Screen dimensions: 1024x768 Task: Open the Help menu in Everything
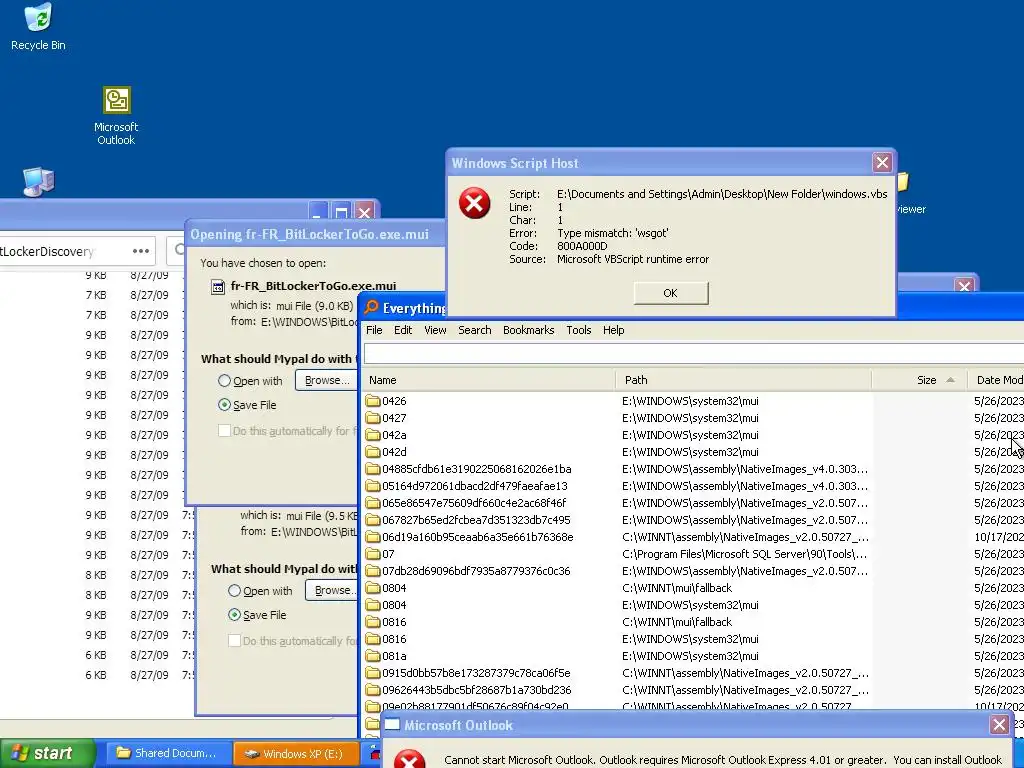(613, 330)
